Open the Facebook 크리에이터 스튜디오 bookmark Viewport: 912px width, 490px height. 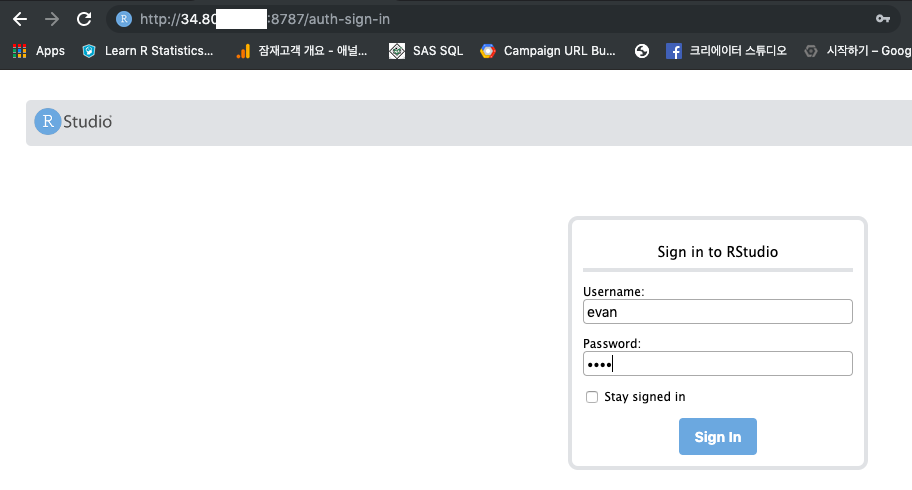pos(726,51)
